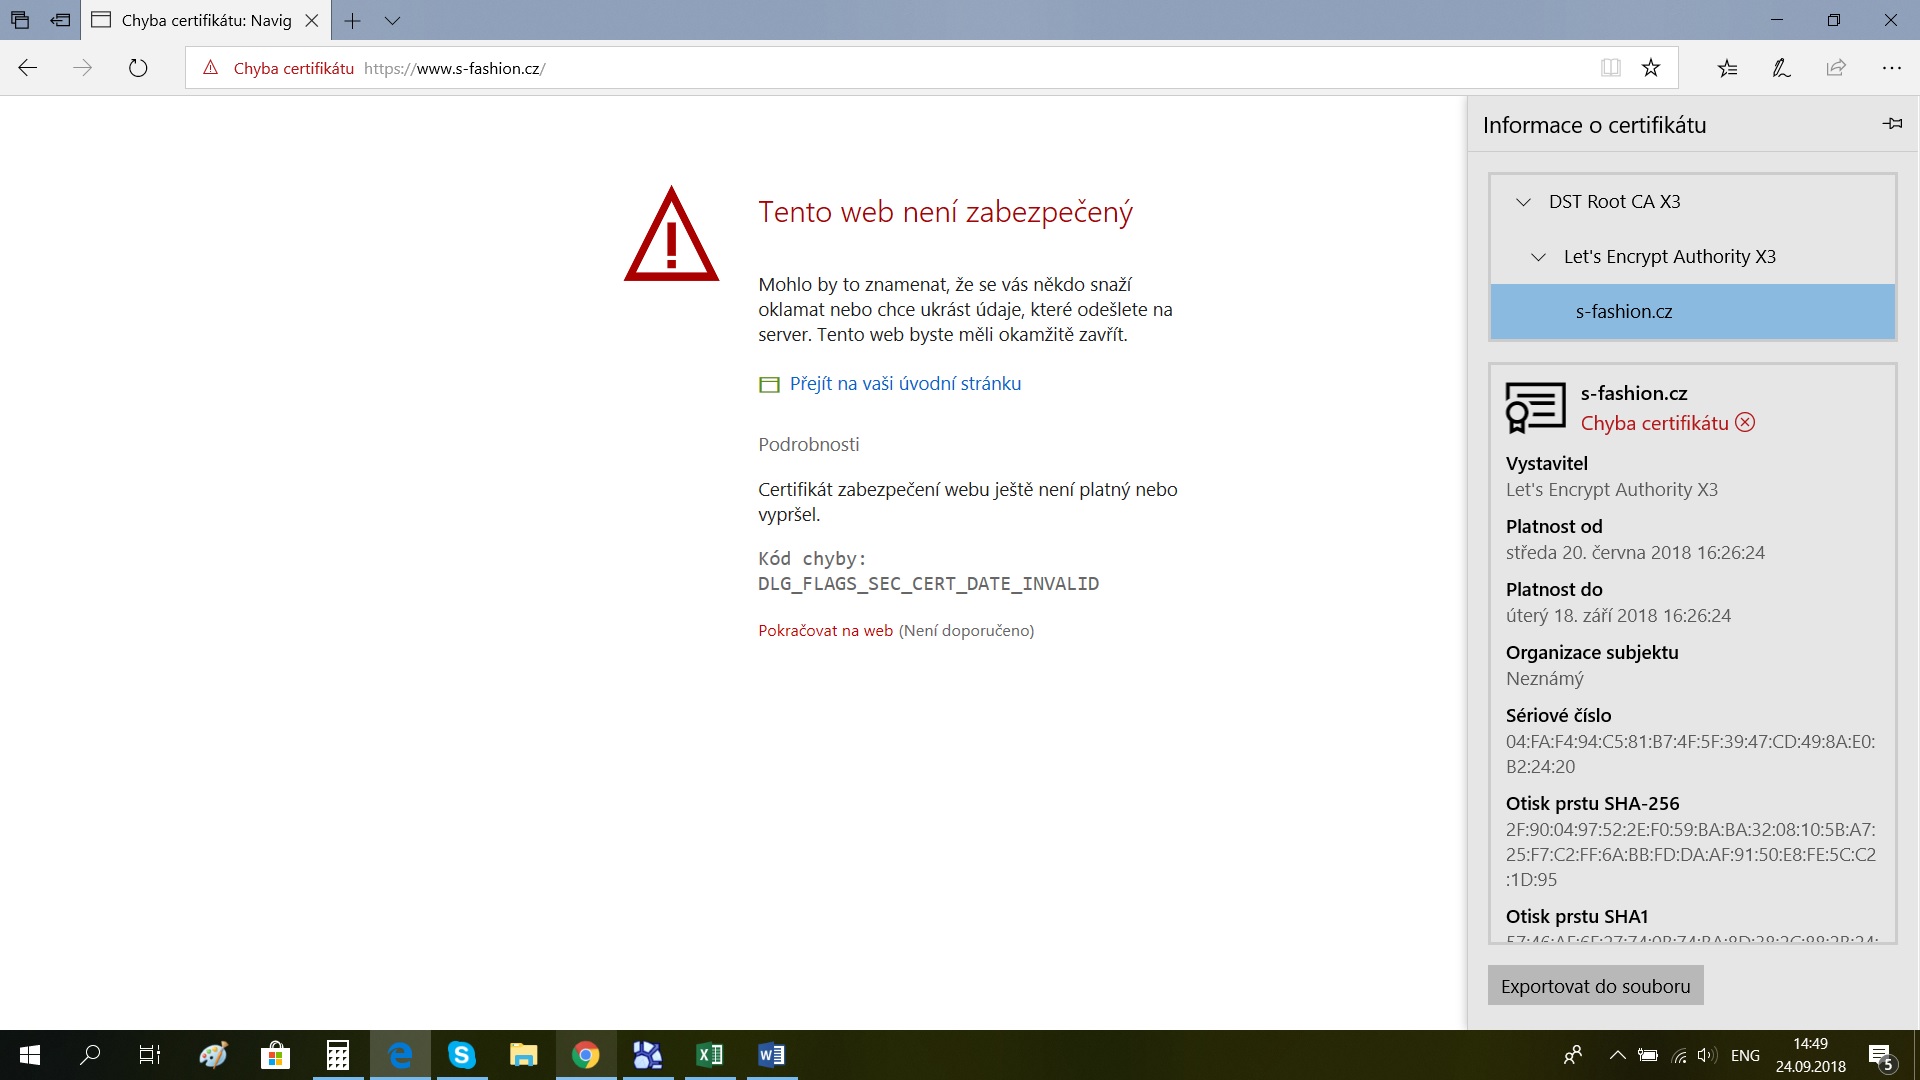This screenshot has width=1920, height=1080.
Task: Close the Chyba certifikátu tab
Action: 312,20
